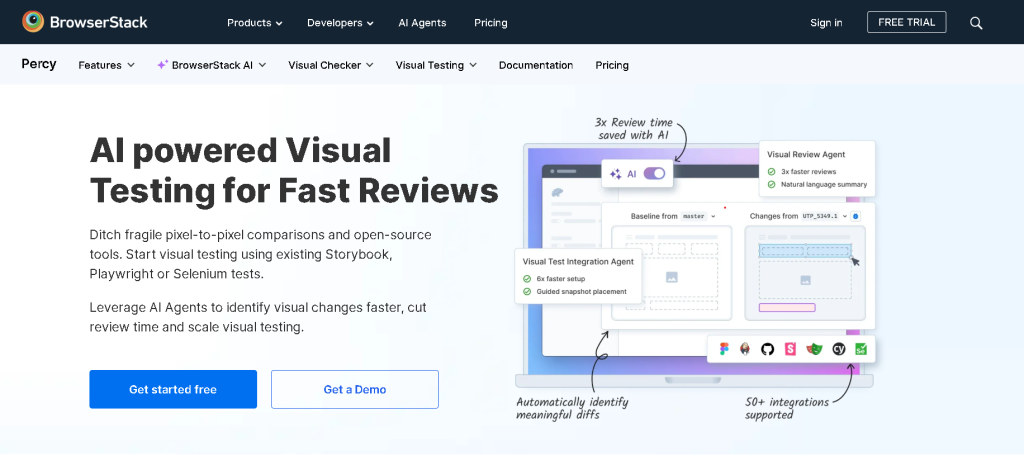The width and height of the screenshot is (1024, 465).
Task: Click the "50+ integrations supported" caption
Action: click(x=787, y=408)
